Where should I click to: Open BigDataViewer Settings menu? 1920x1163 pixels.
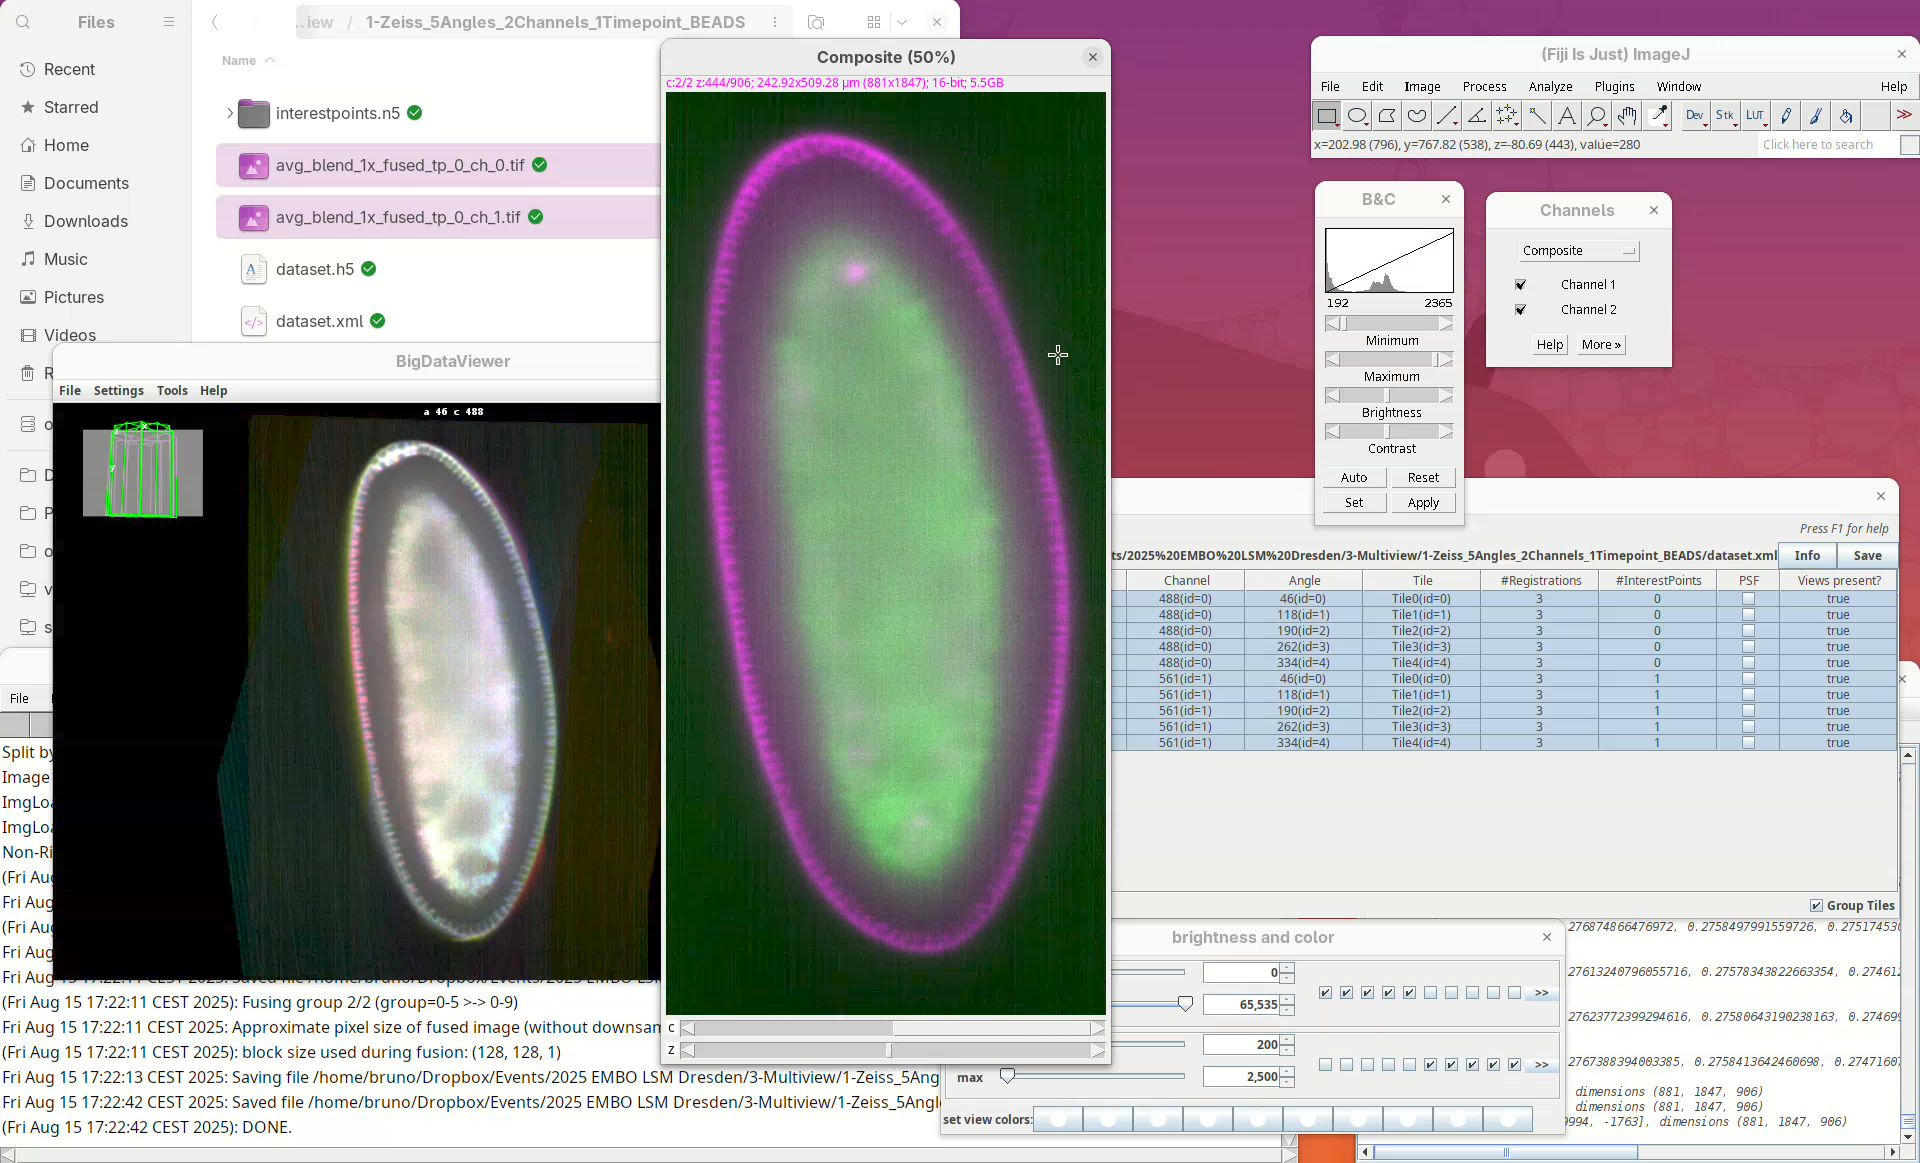(x=118, y=391)
